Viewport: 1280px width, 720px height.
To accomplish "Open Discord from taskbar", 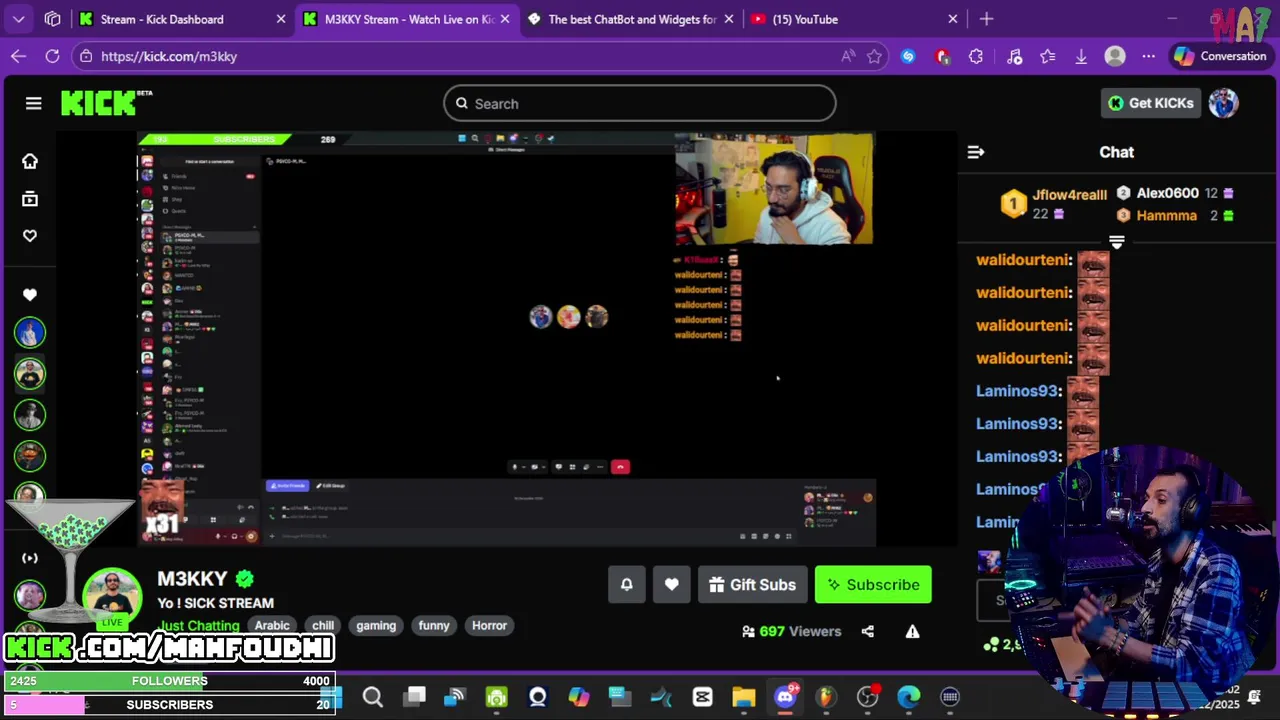I will coord(785,697).
